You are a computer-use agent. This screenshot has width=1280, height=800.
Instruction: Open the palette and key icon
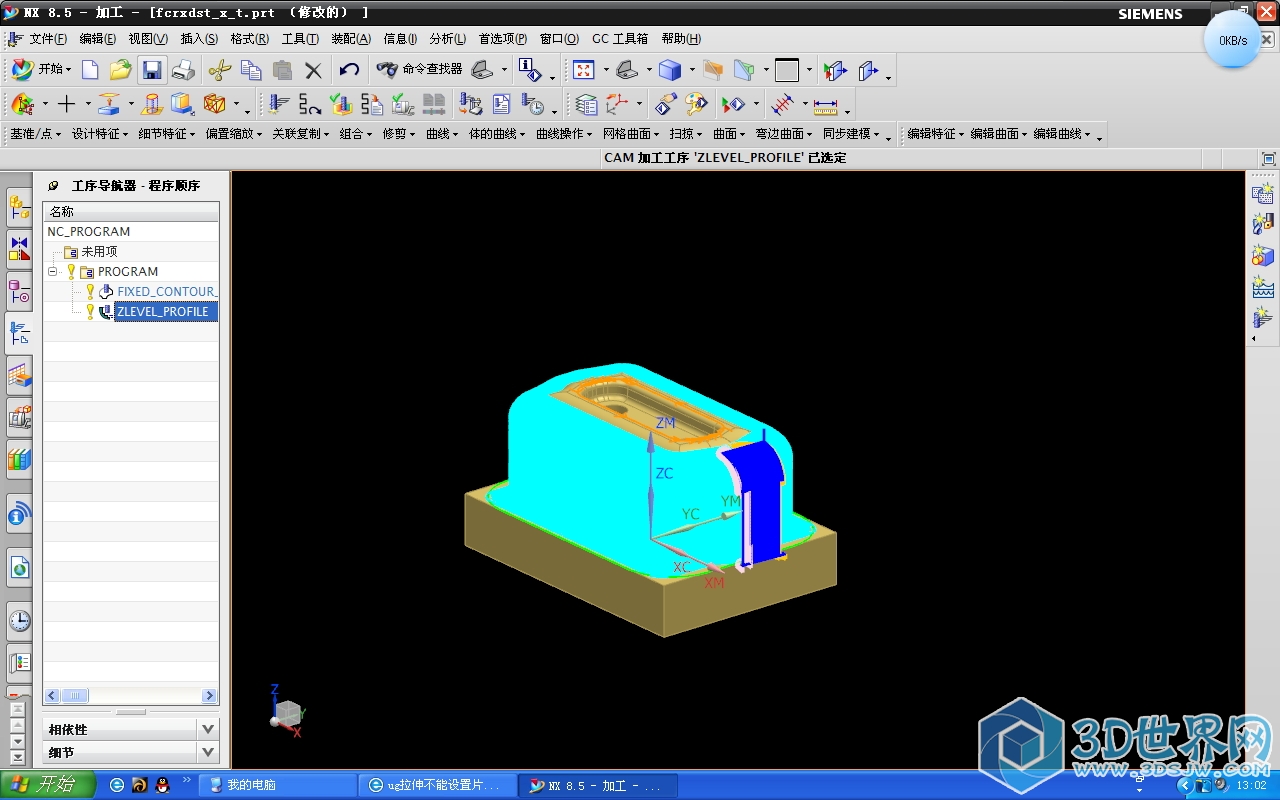(697, 104)
